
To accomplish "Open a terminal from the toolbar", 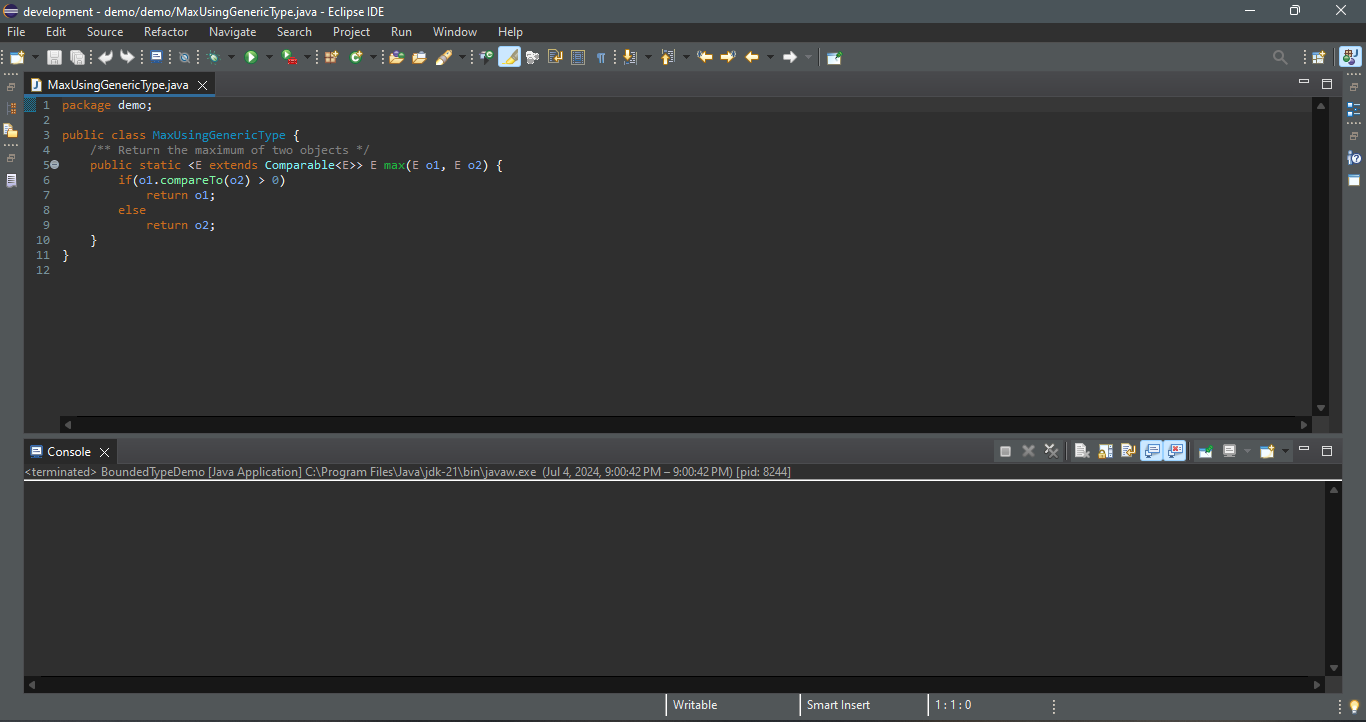I will coord(156,57).
